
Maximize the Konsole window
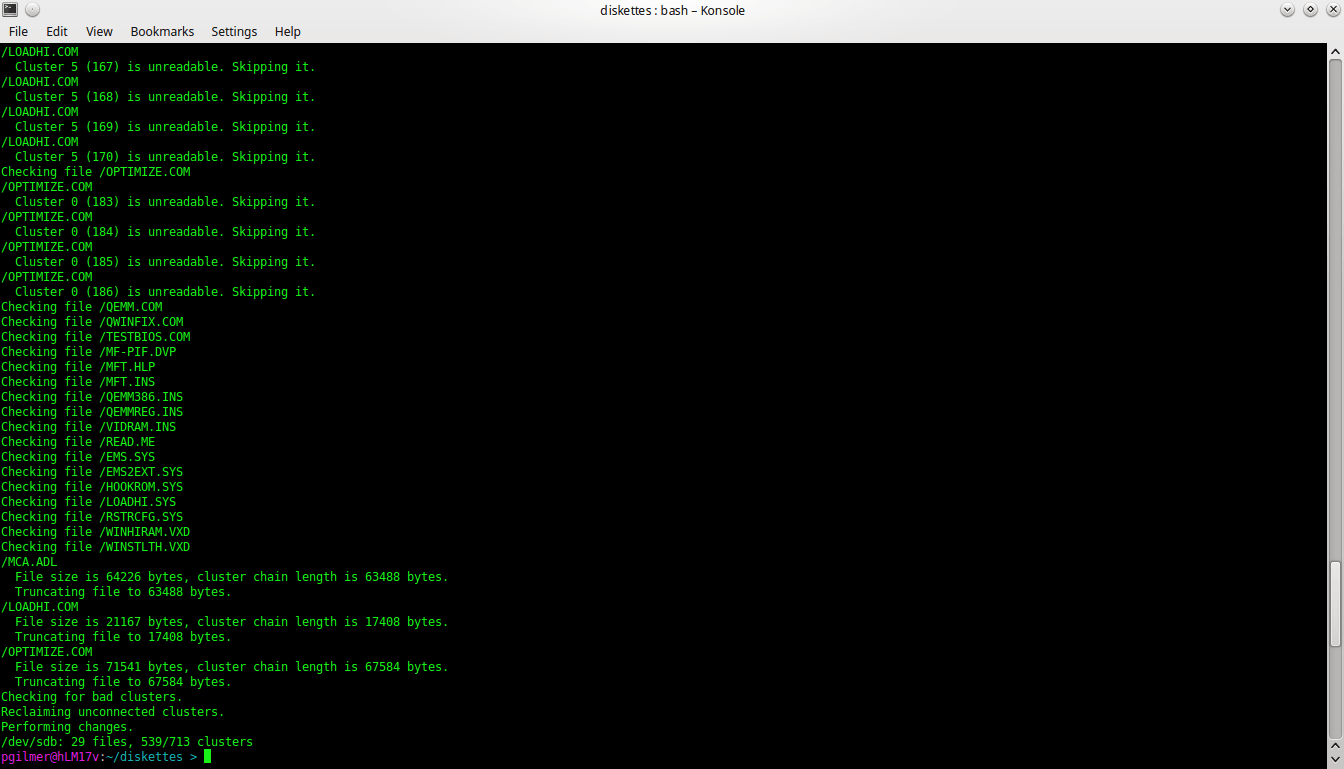(x=1310, y=10)
